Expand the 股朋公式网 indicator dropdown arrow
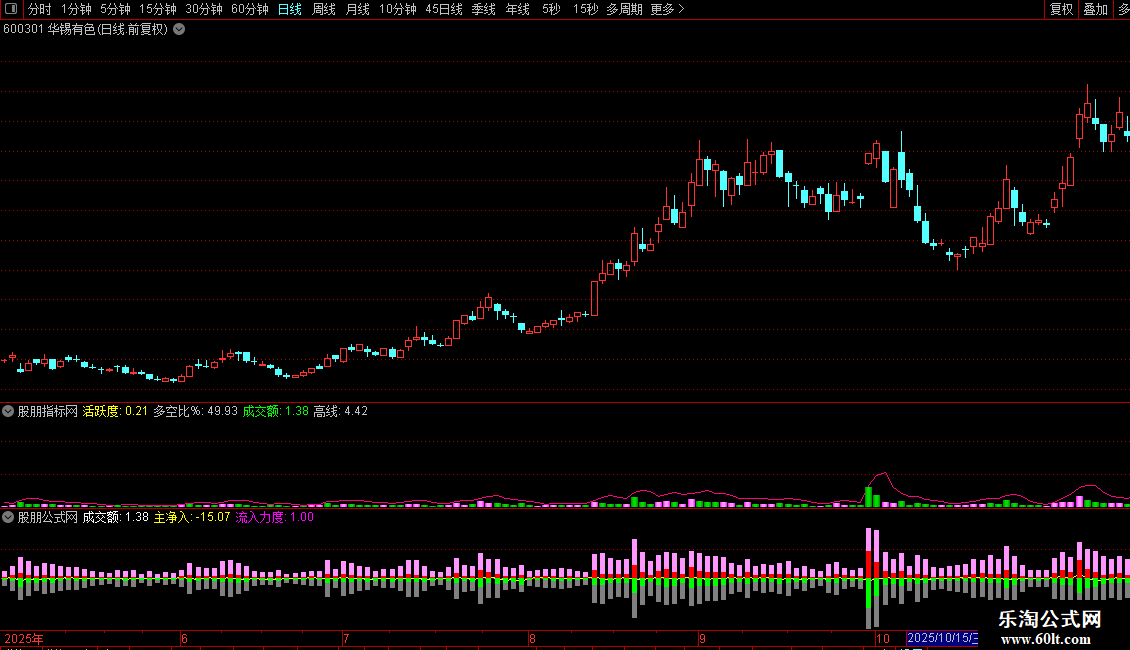 click(x=8, y=517)
